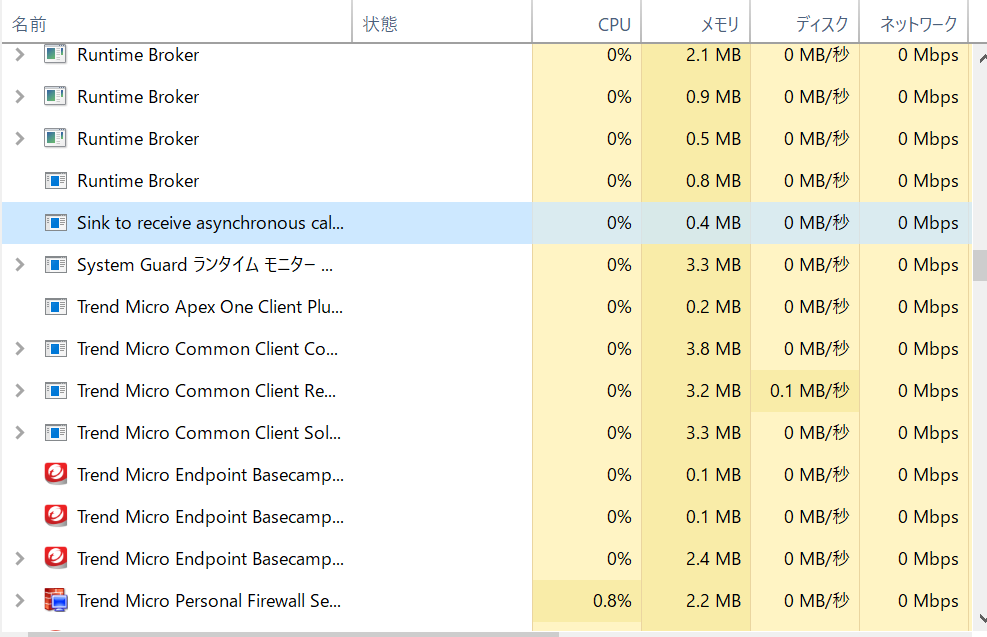Select the "Trend Micro Common Client Sol..." name
987x637 pixels.
[209, 432]
